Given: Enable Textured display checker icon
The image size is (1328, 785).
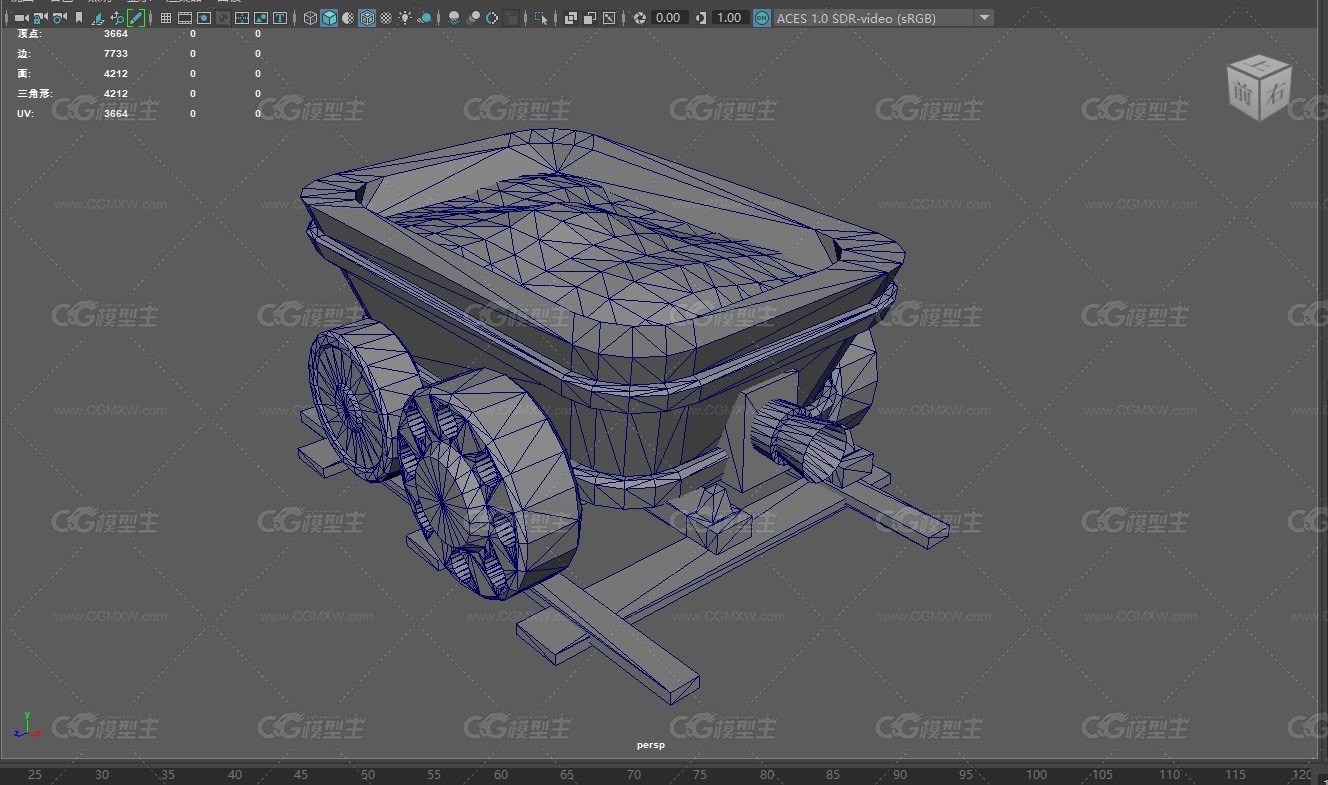Looking at the screenshot, I should coord(386,18).
